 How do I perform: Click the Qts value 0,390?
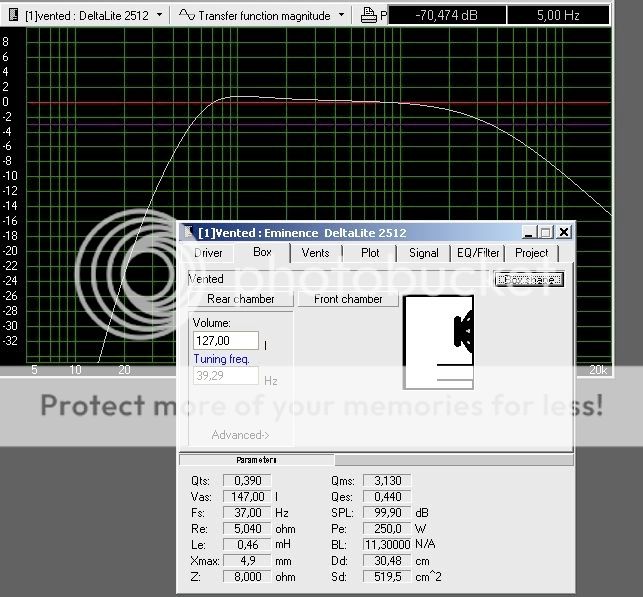[x=247, y=481]
